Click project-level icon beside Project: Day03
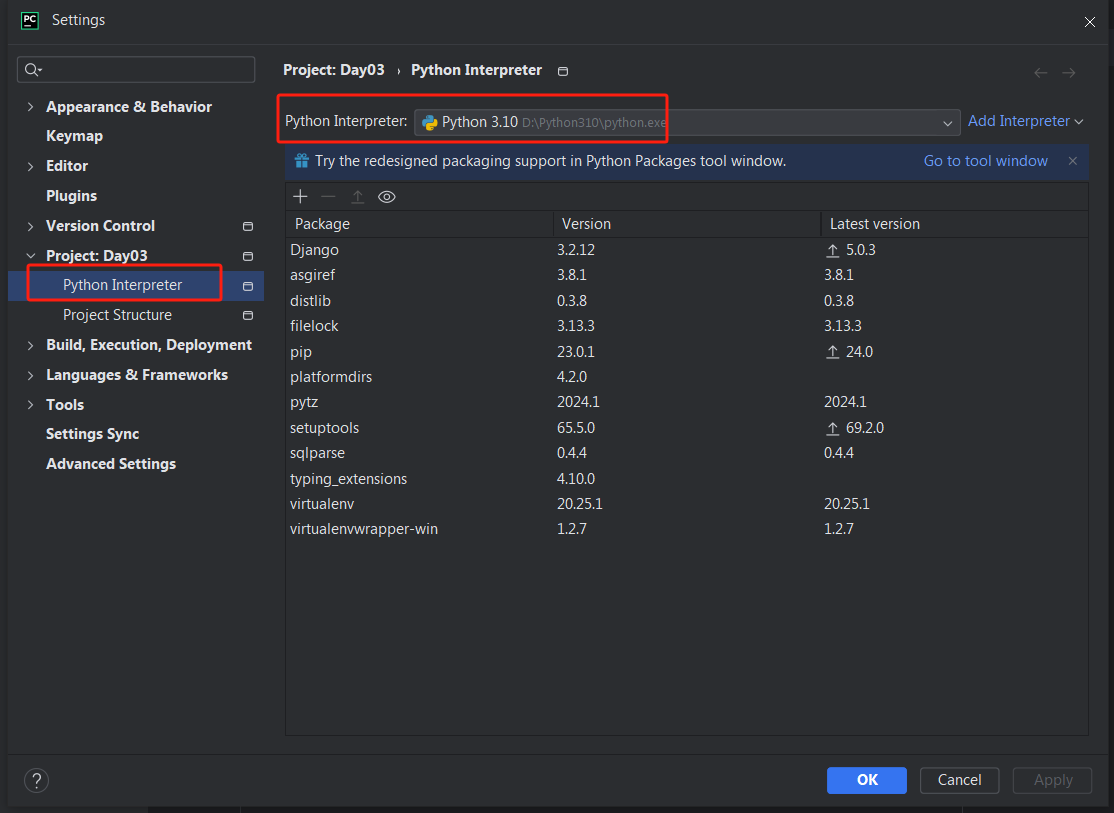Viewport: 1114px width, 813px height. (248, 256)
